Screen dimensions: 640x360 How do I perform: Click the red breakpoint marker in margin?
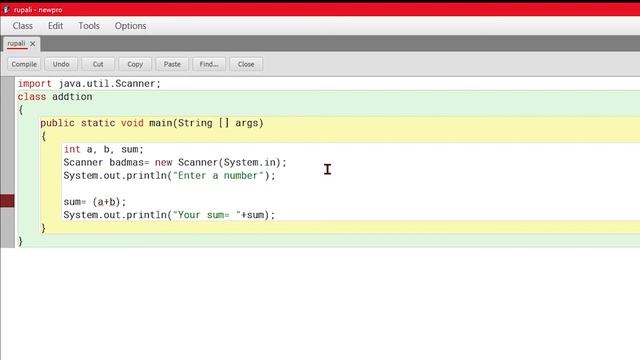tap(7, 201)
